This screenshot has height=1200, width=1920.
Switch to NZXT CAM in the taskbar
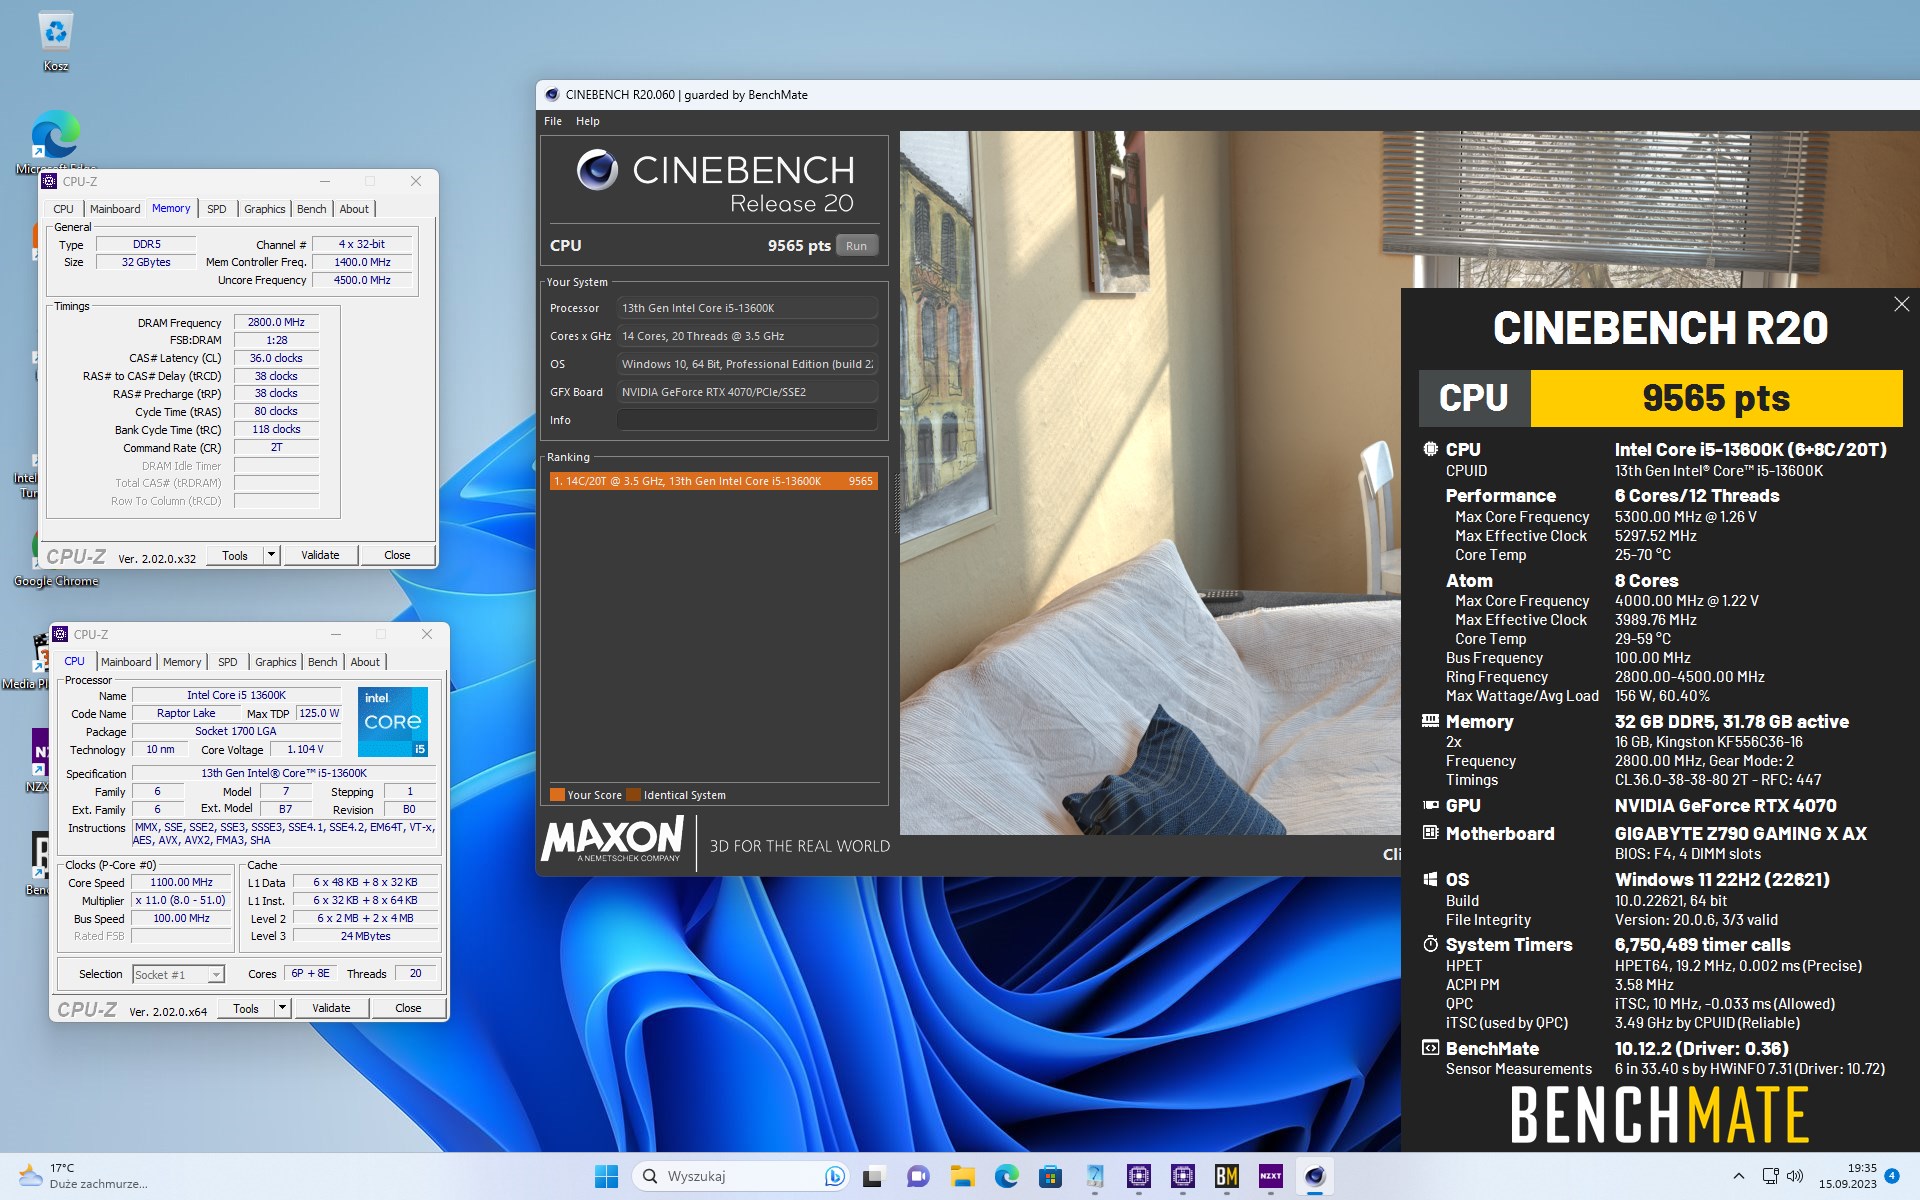point(1270,1176)
